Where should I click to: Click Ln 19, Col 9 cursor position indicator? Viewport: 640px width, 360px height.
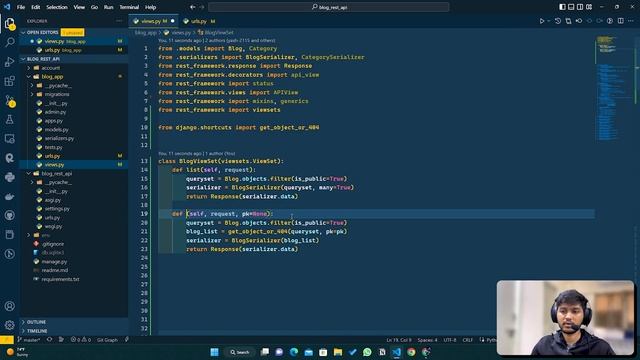click(x=399, y=340)
